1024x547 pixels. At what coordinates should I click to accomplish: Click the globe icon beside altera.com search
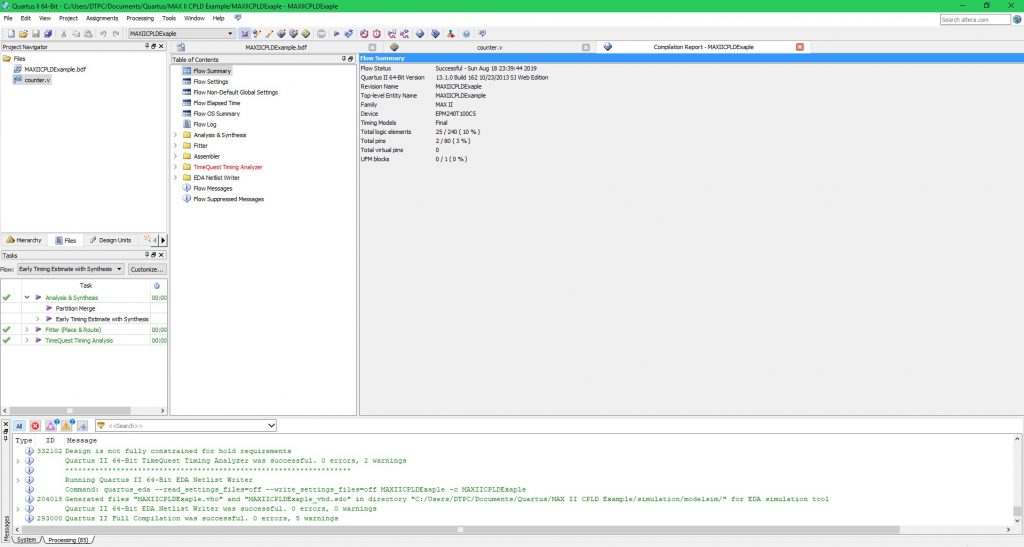click(x=1017, y=20)
